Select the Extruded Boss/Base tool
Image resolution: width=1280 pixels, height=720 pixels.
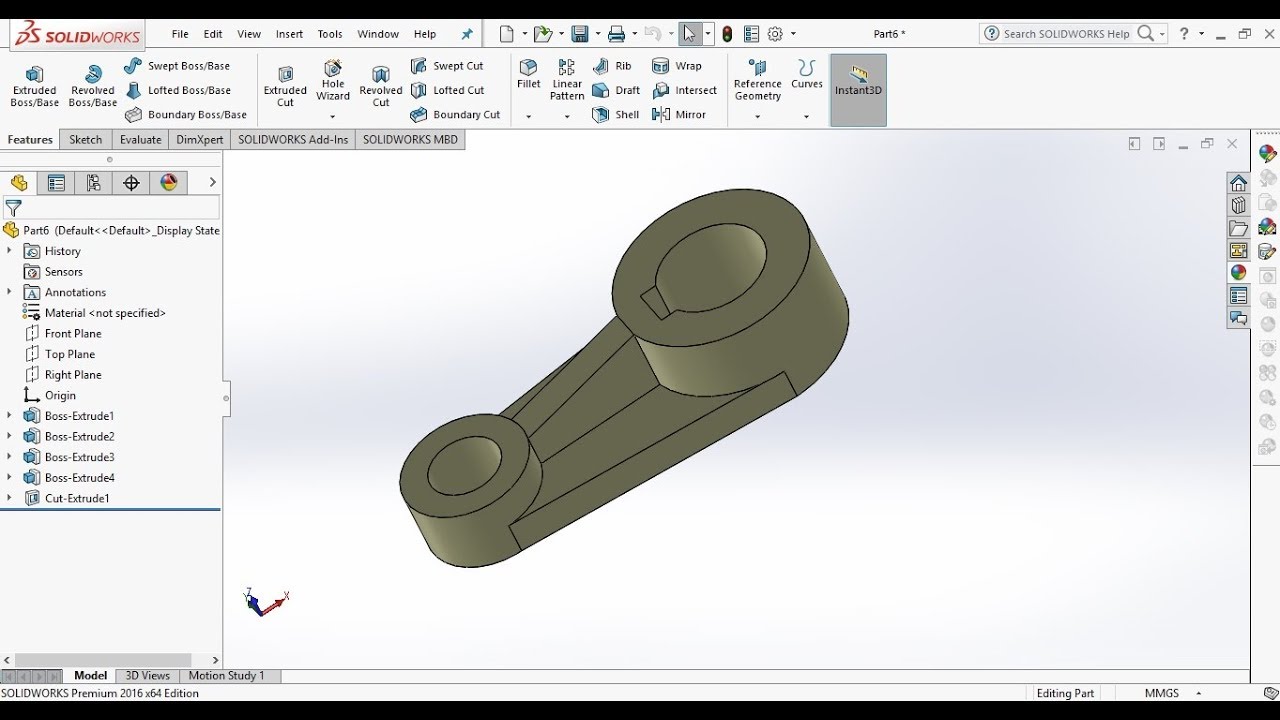coord(35,86)
